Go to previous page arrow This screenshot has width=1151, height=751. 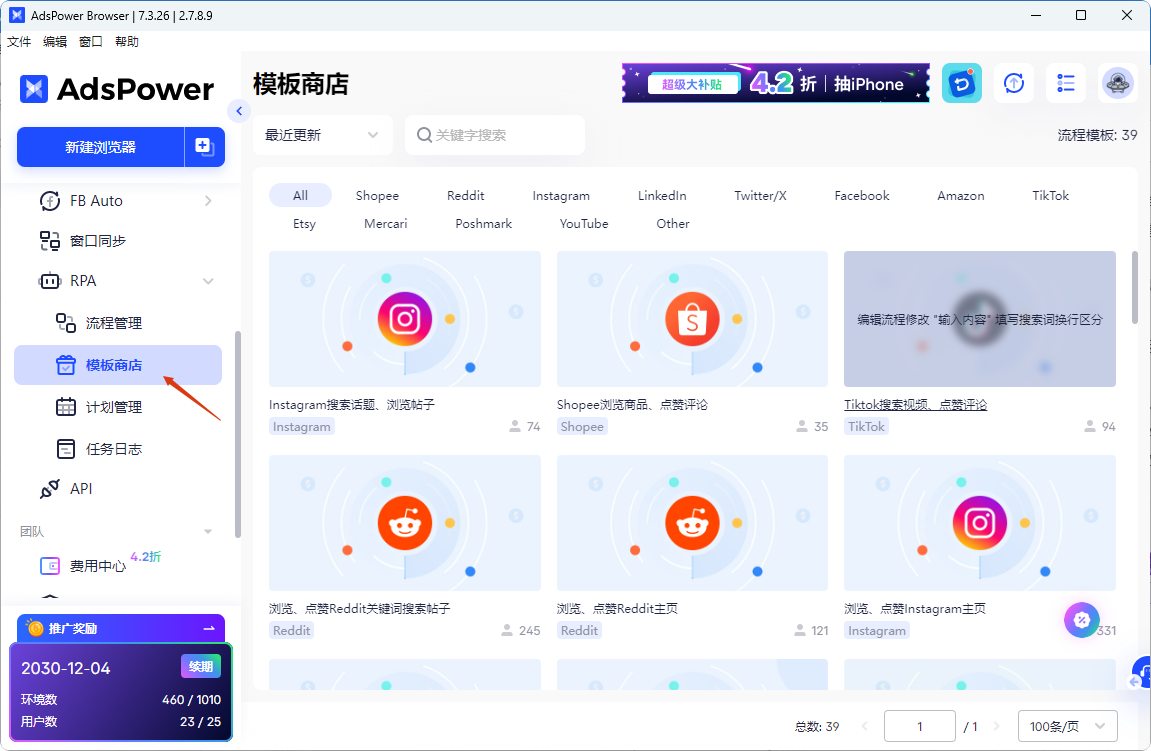tap(864, 726)
